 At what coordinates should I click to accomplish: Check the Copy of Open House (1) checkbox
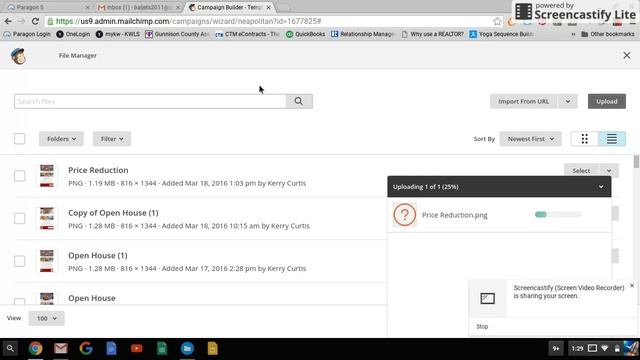click(19, 218)
